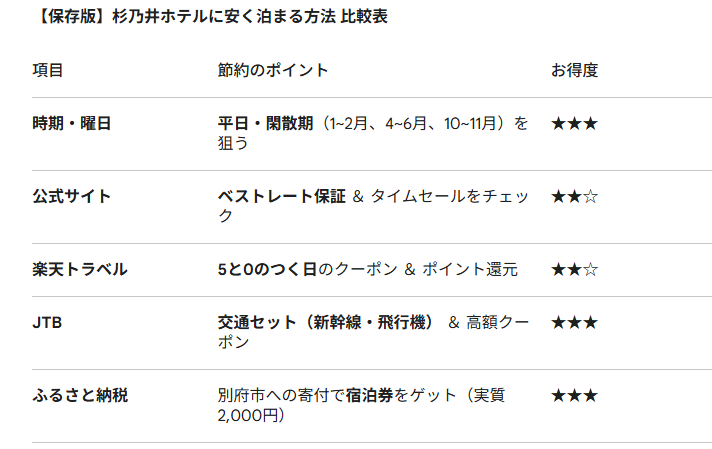Click the bold 交通セット(新幹線・飛行機) text
The height and width of the screenshot is (449, 712).
coord(326,322)
